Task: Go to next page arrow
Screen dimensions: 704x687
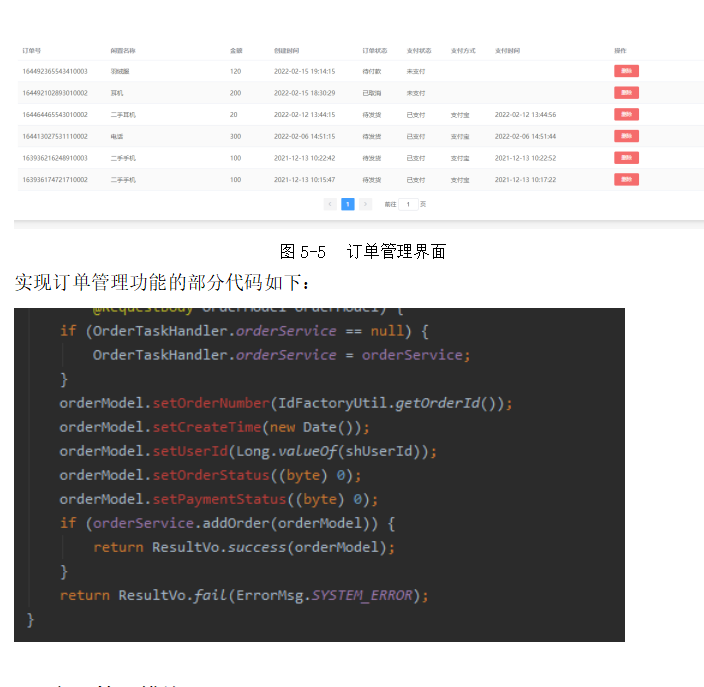Action: tap(365, 204)
